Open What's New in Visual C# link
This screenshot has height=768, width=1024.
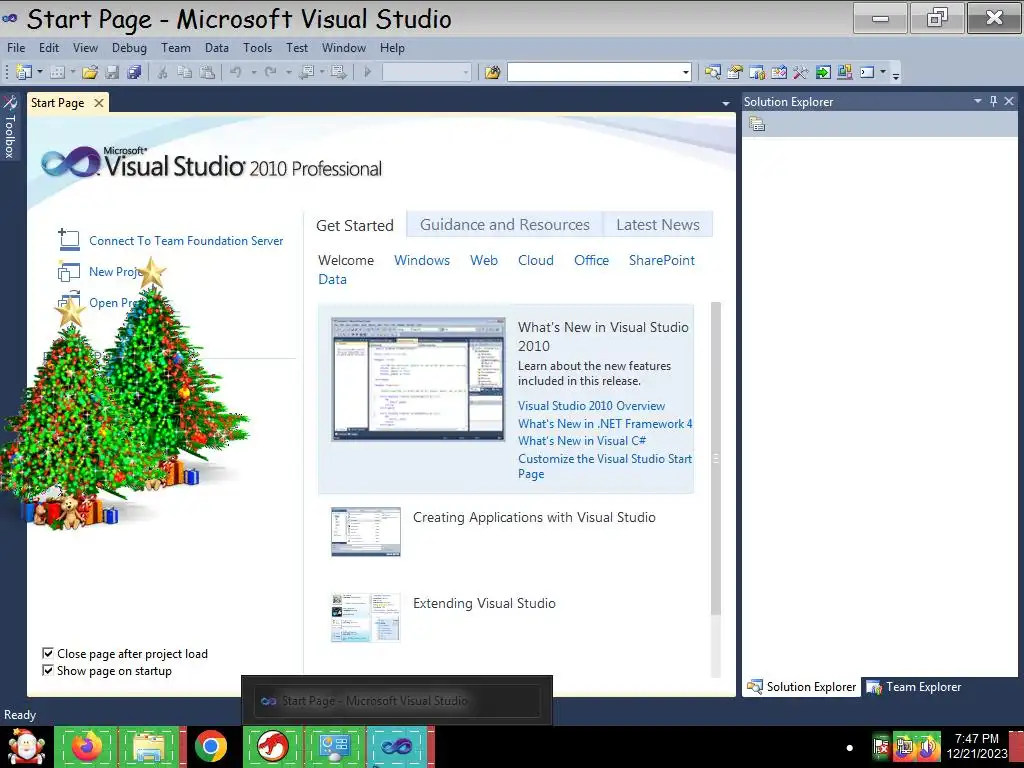[582, 441]
